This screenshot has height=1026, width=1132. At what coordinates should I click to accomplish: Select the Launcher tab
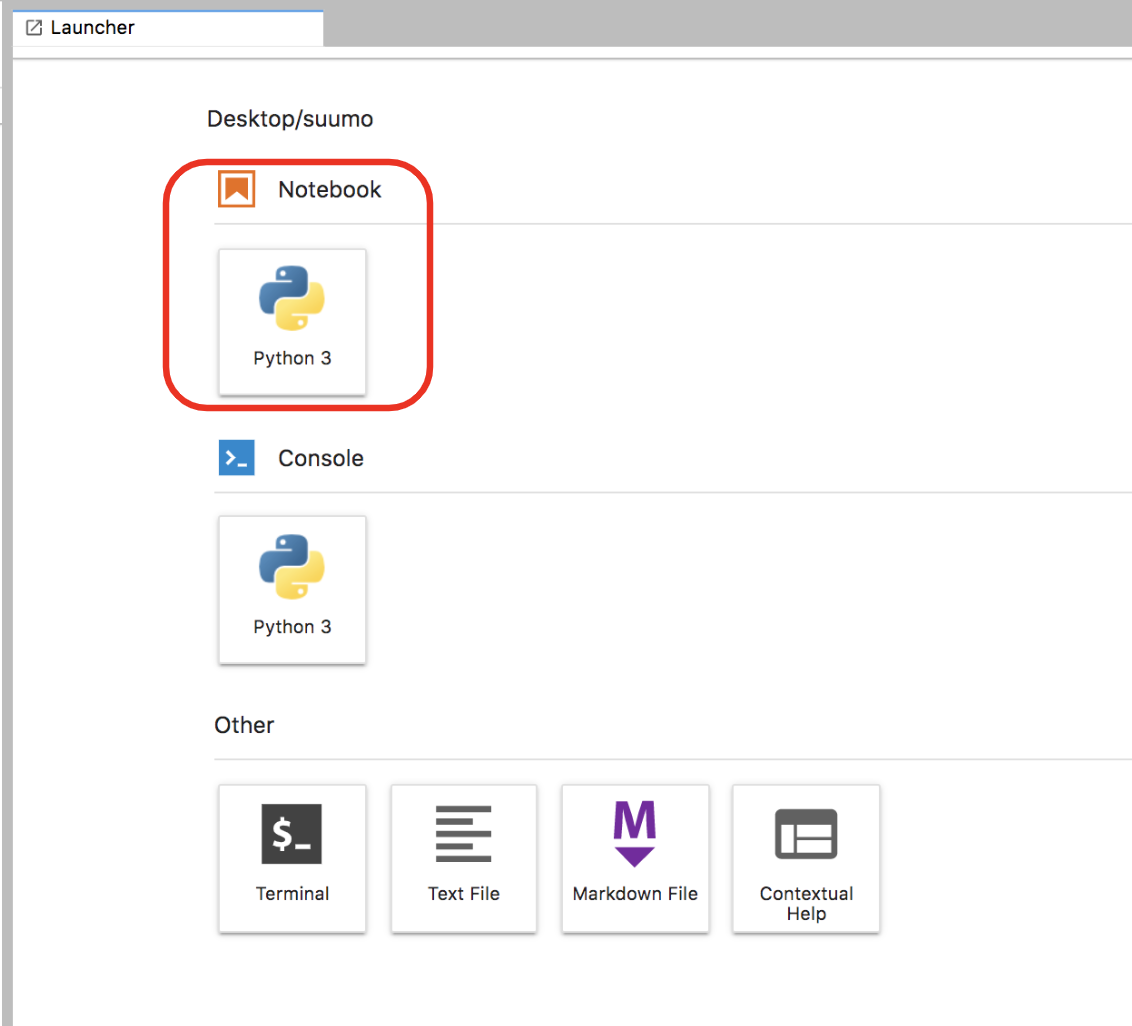[168, 28]
